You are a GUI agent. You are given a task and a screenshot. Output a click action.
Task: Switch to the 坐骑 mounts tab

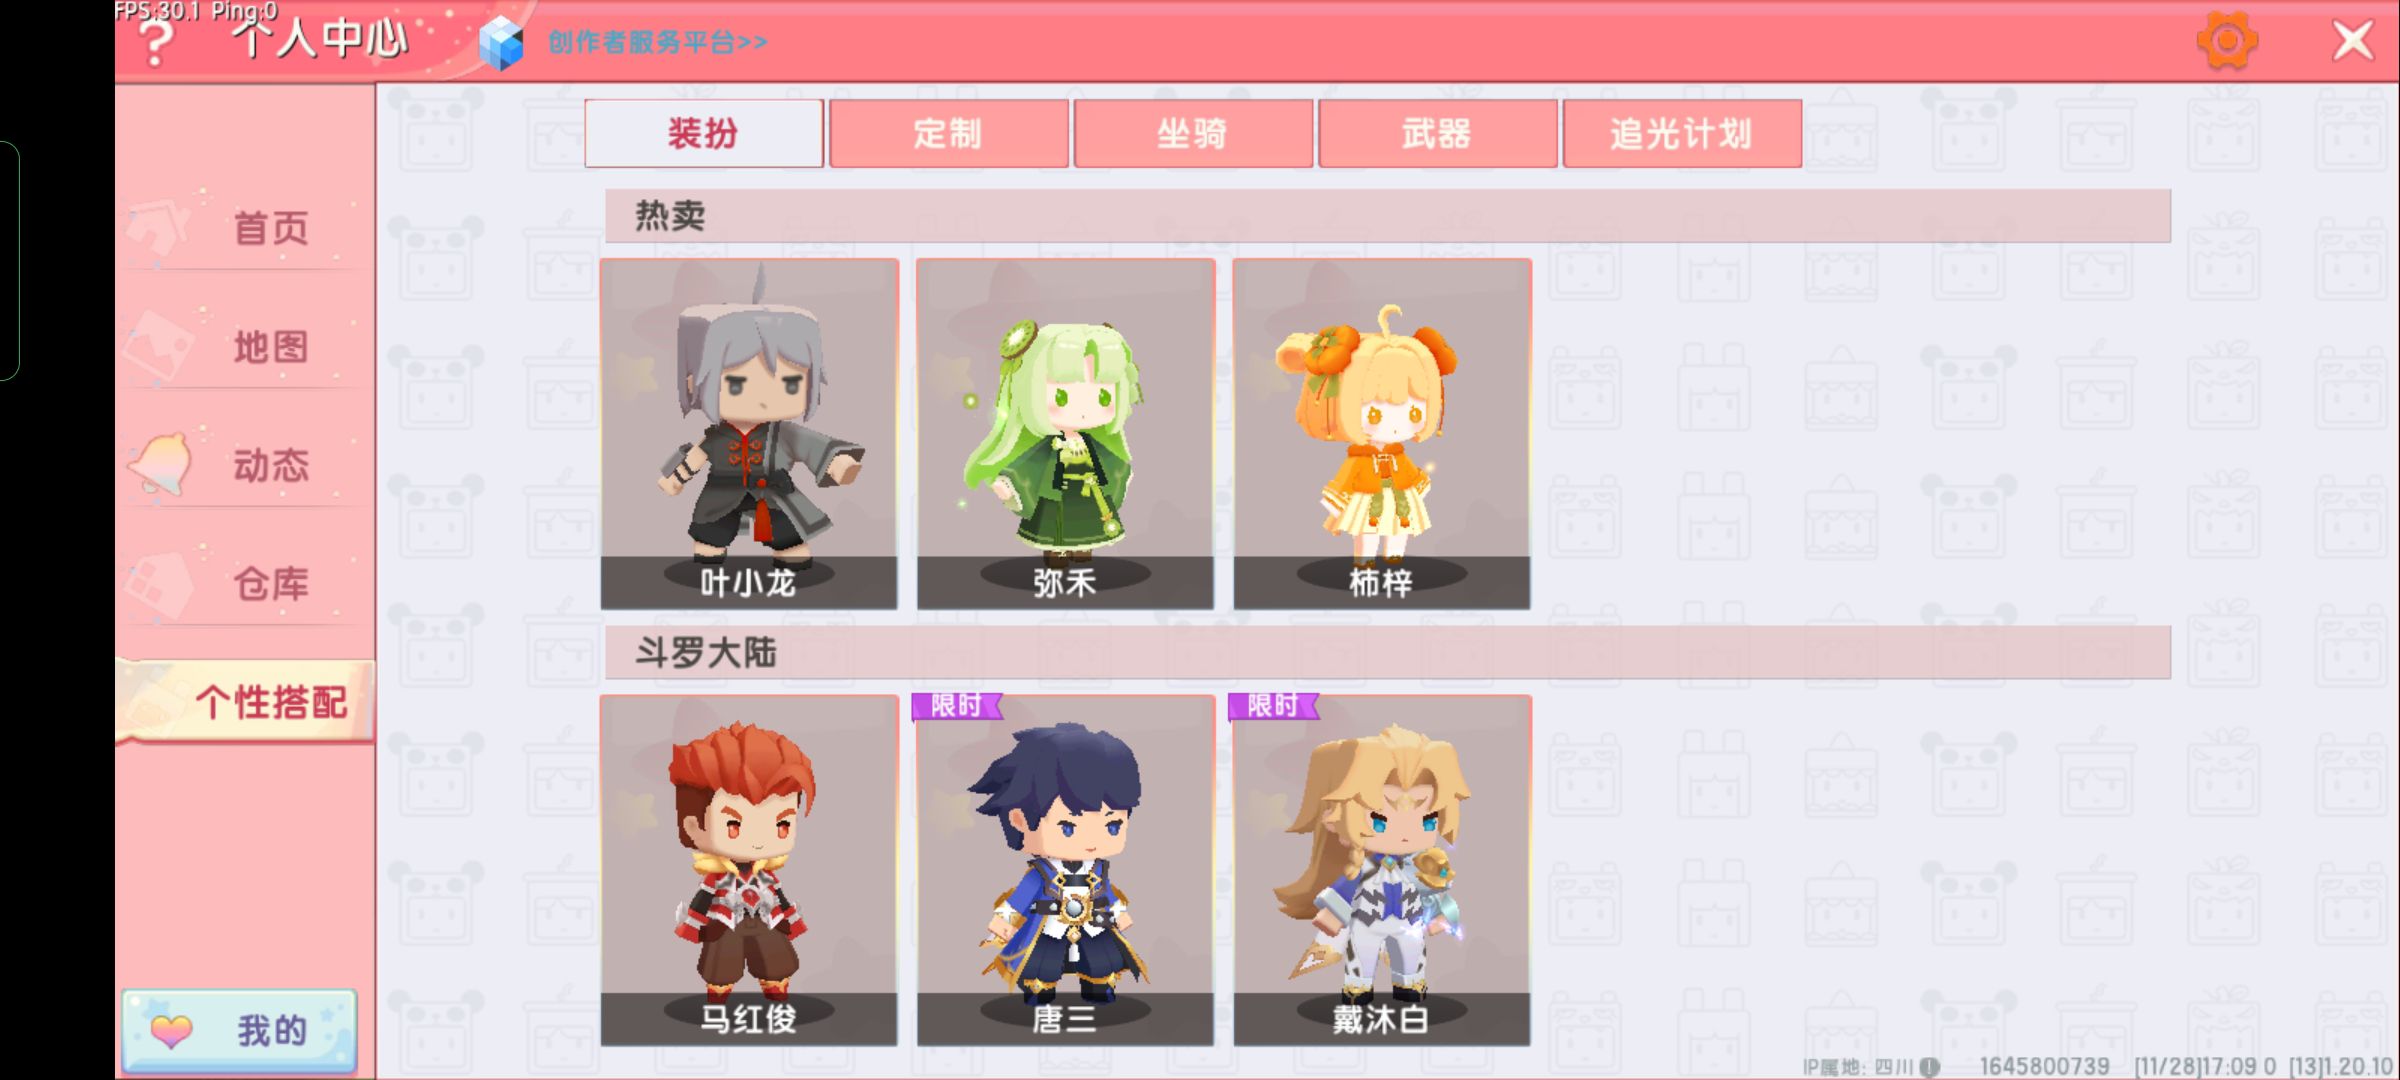tap(1192, 133)
